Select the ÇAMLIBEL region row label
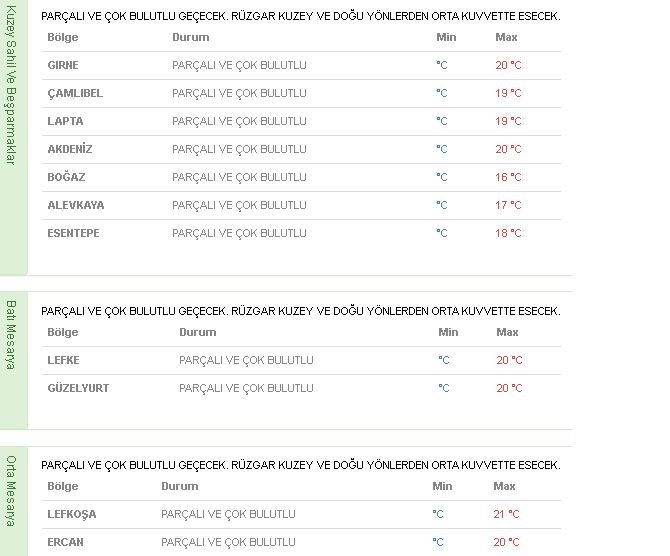This screenshot has width=670, height=556. coord(75,93)
